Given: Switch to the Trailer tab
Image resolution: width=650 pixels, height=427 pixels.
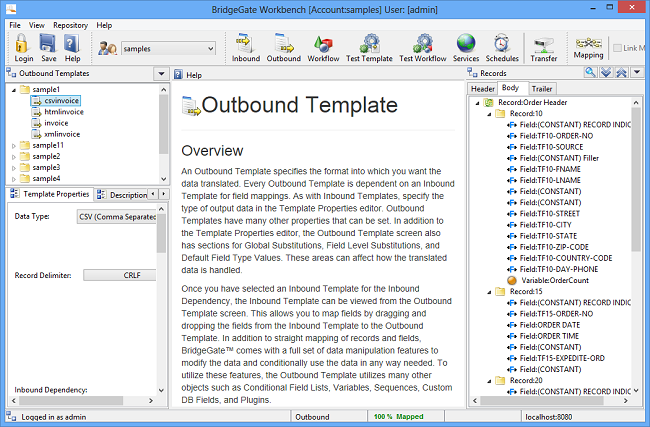Looking at the screenshot, I should (x=541, y=89).
